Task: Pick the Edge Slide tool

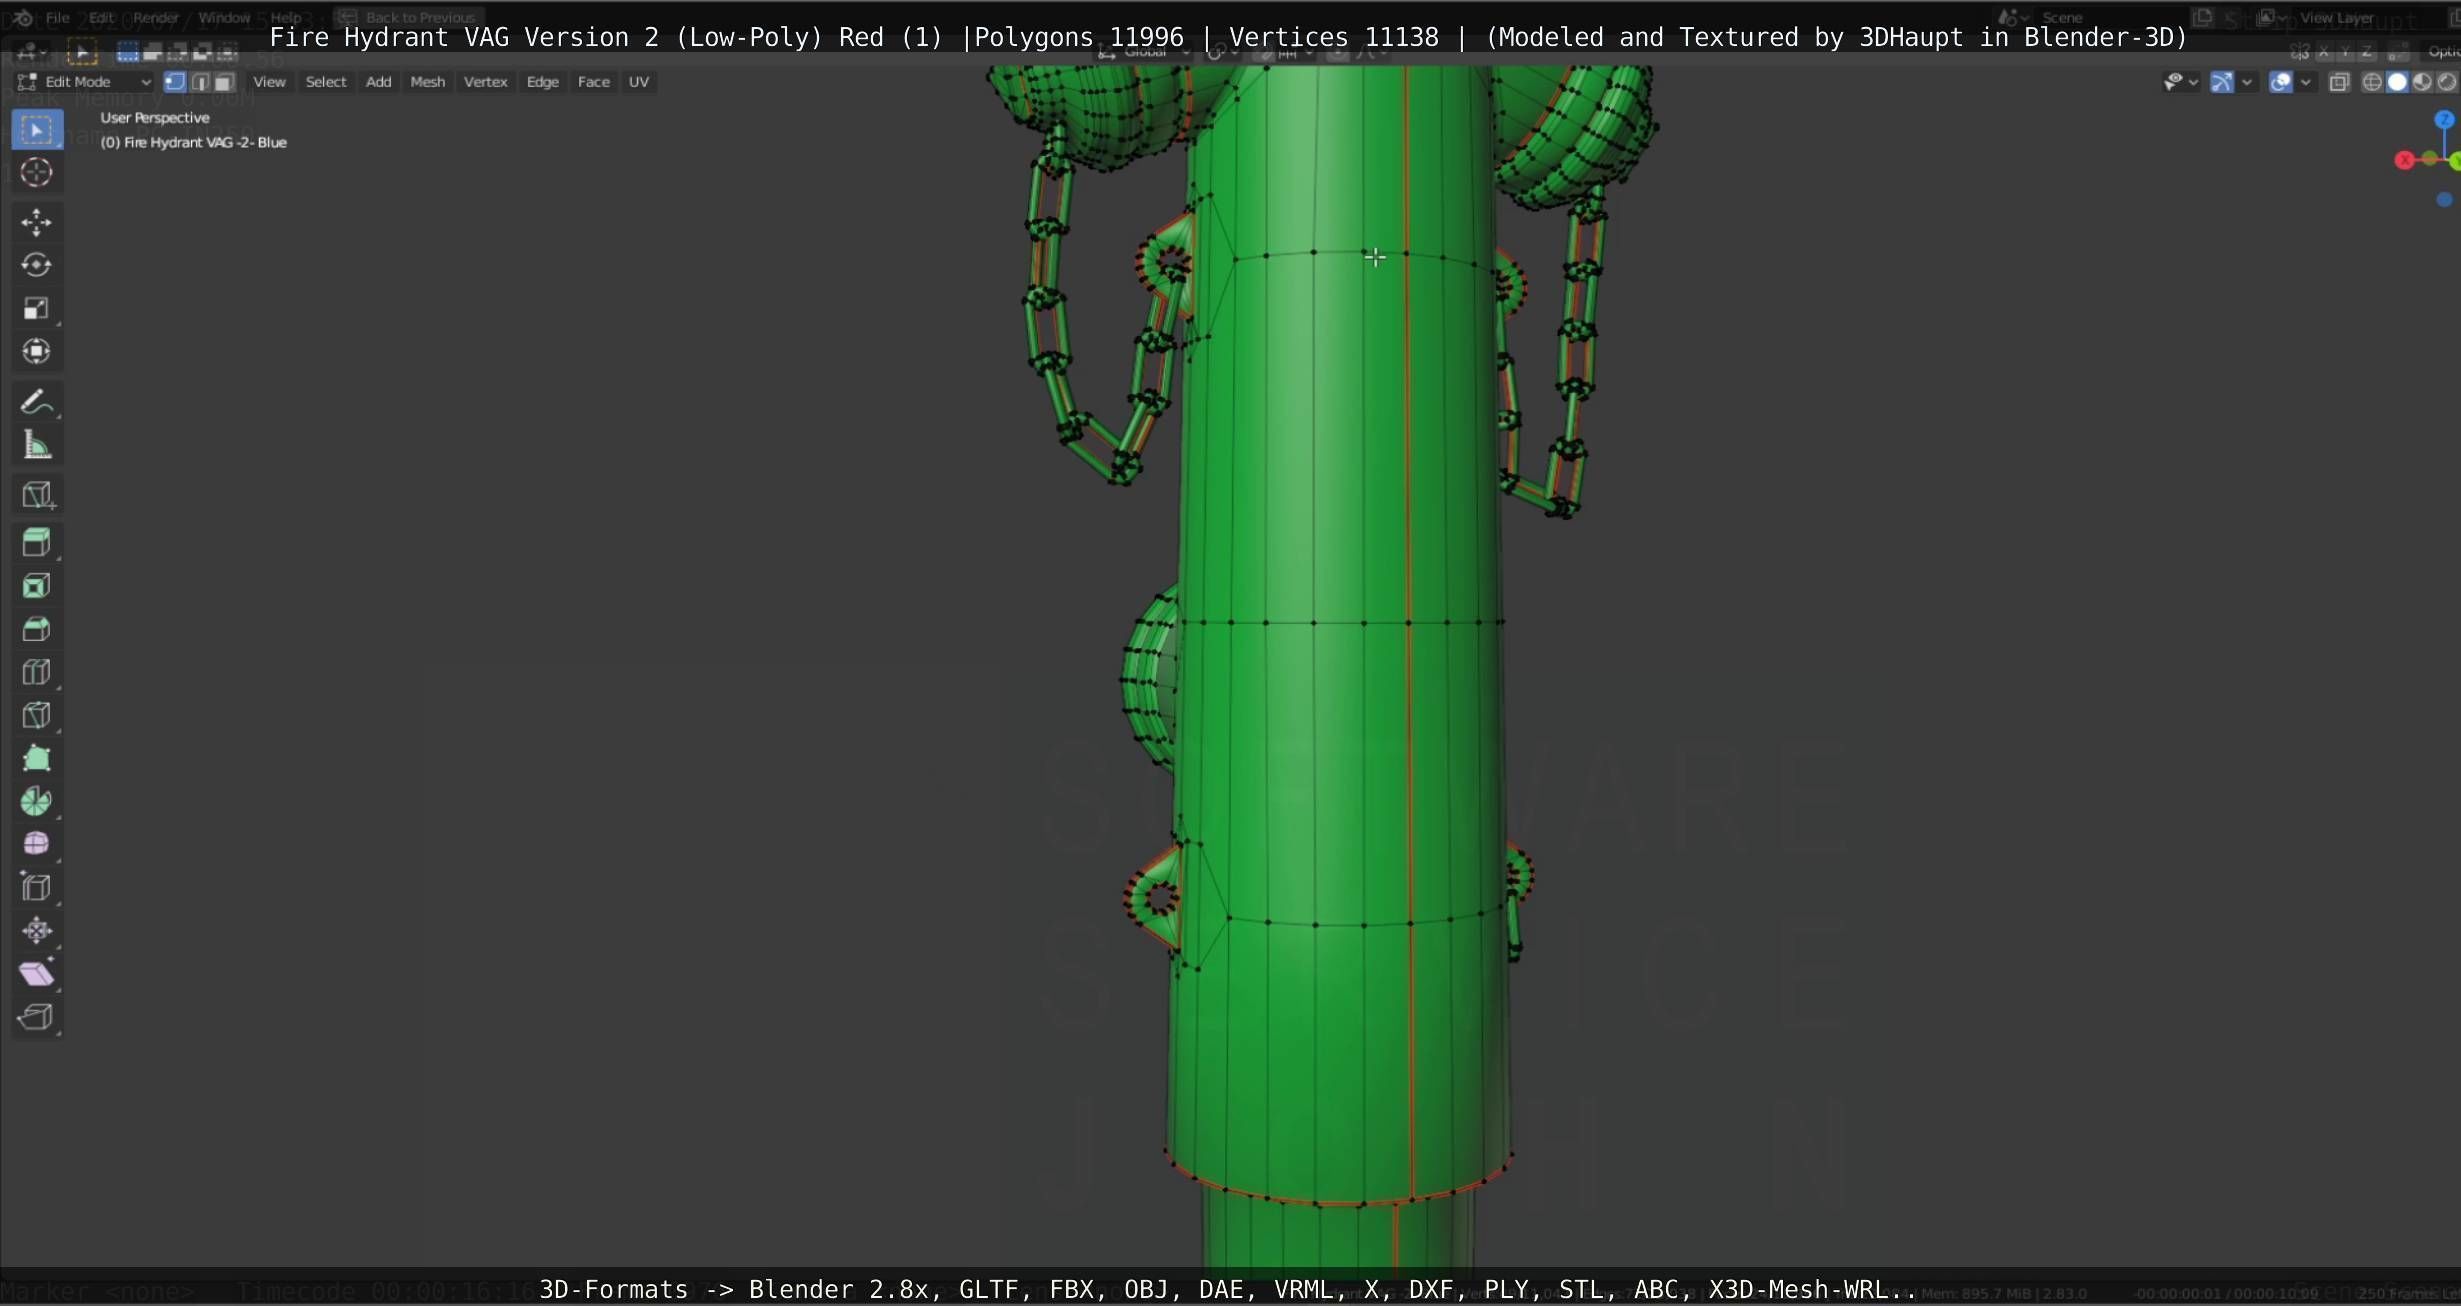Action: pos(37,887)
